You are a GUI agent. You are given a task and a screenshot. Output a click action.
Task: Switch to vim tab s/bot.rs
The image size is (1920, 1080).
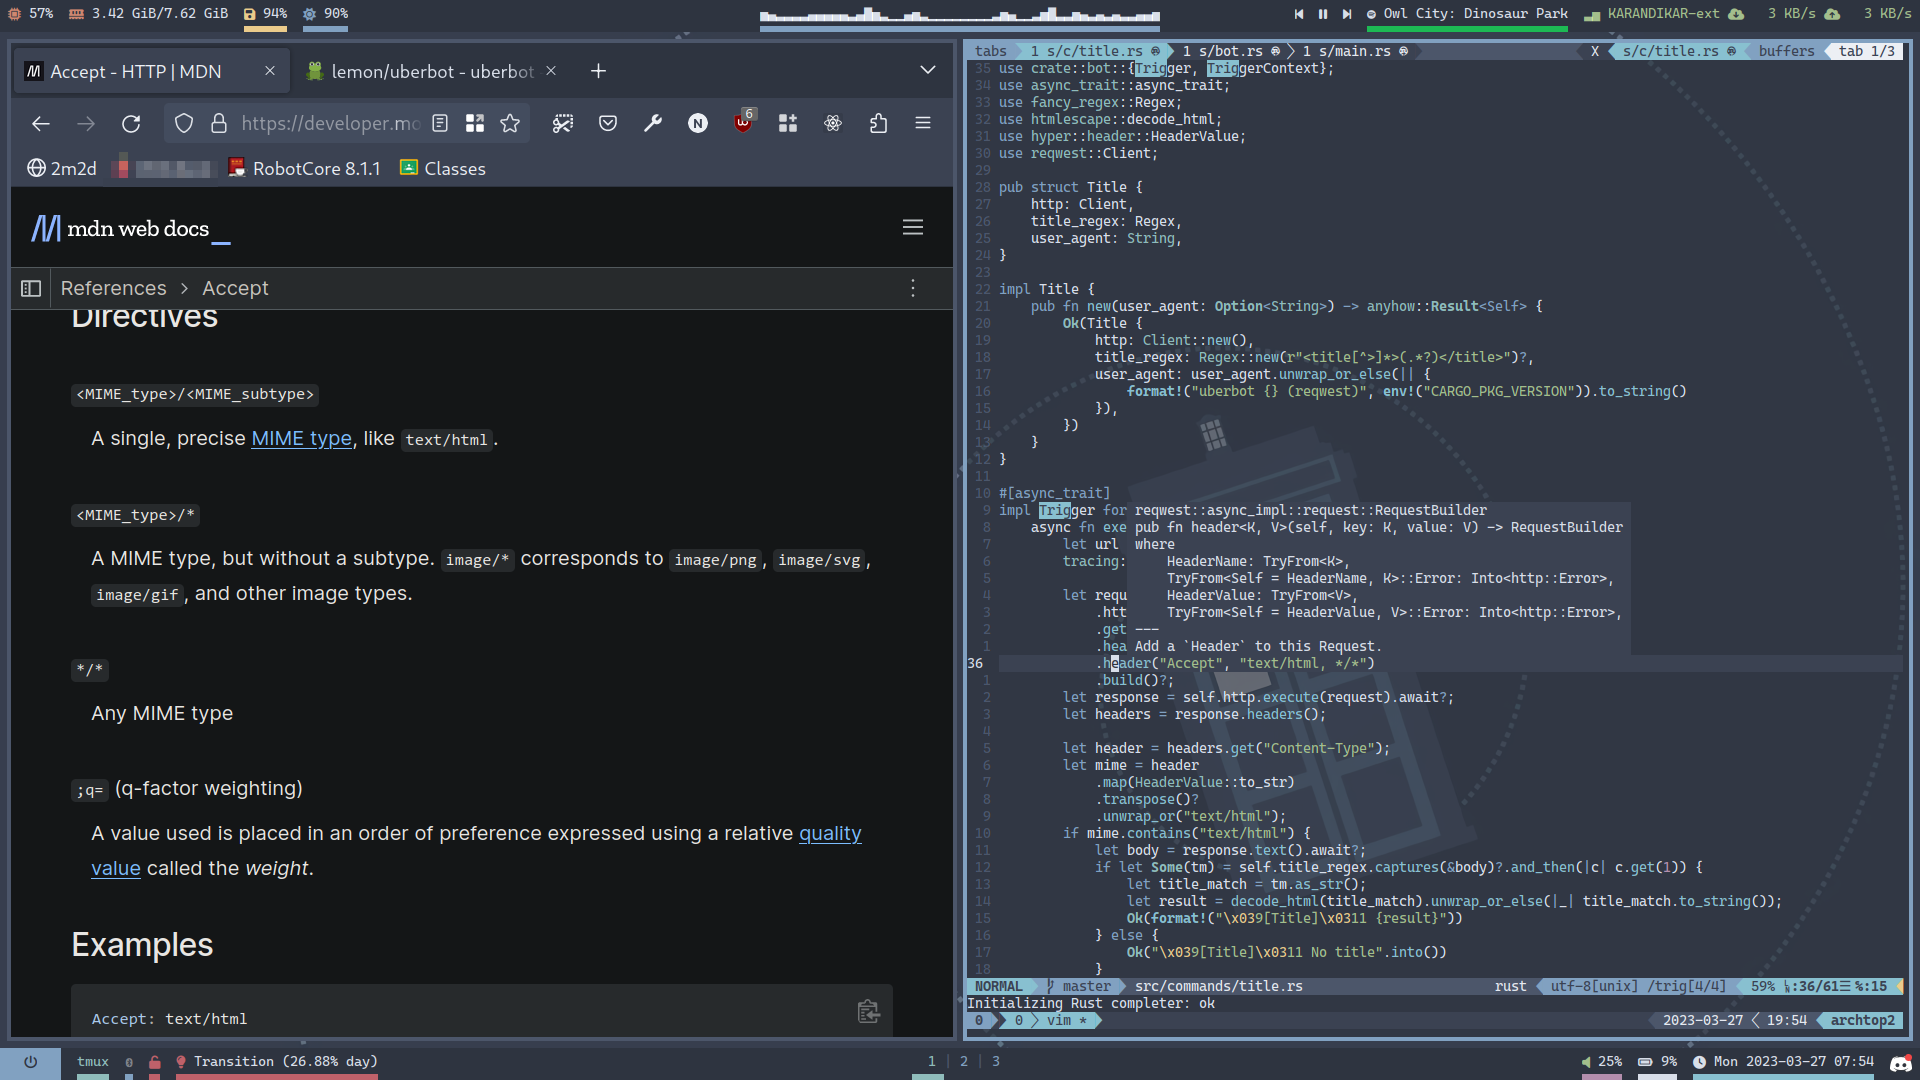coord(1230,51)
